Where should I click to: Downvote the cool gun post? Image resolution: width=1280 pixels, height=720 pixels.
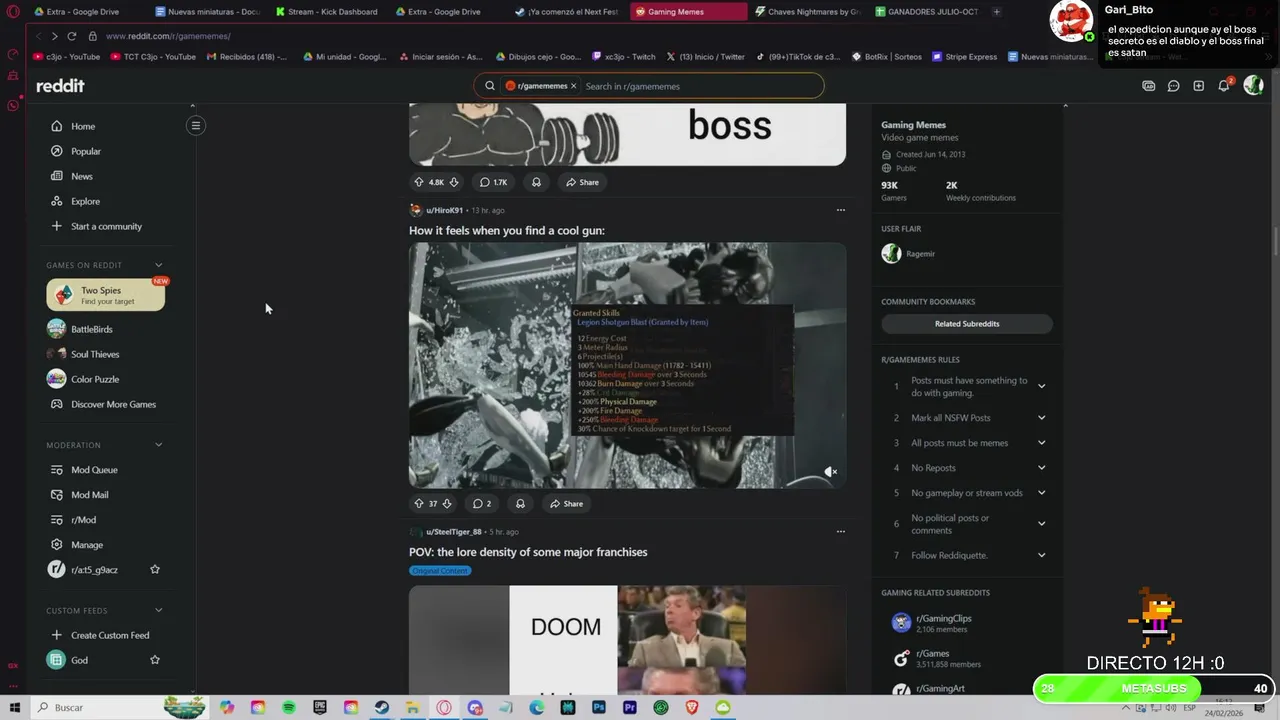447,504
